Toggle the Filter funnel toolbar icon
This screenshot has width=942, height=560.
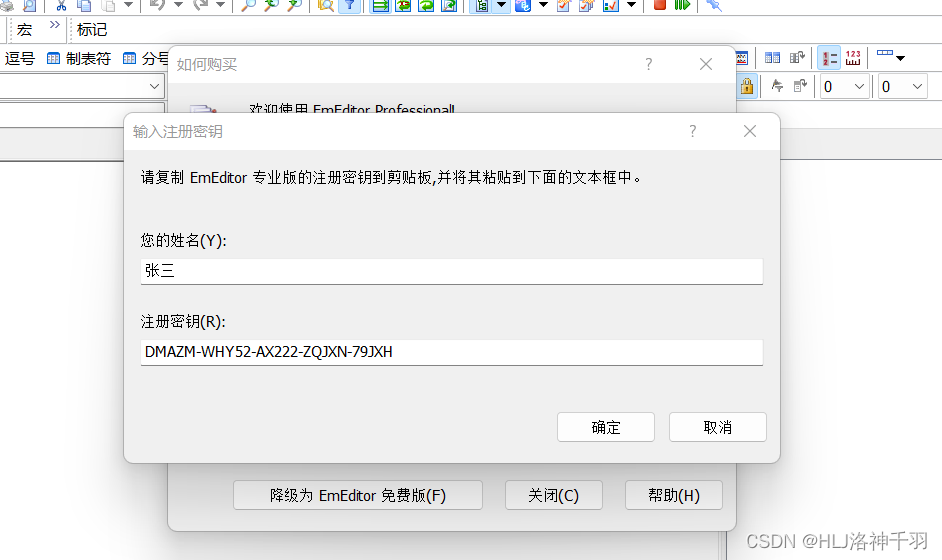click(x=349, y=5)
